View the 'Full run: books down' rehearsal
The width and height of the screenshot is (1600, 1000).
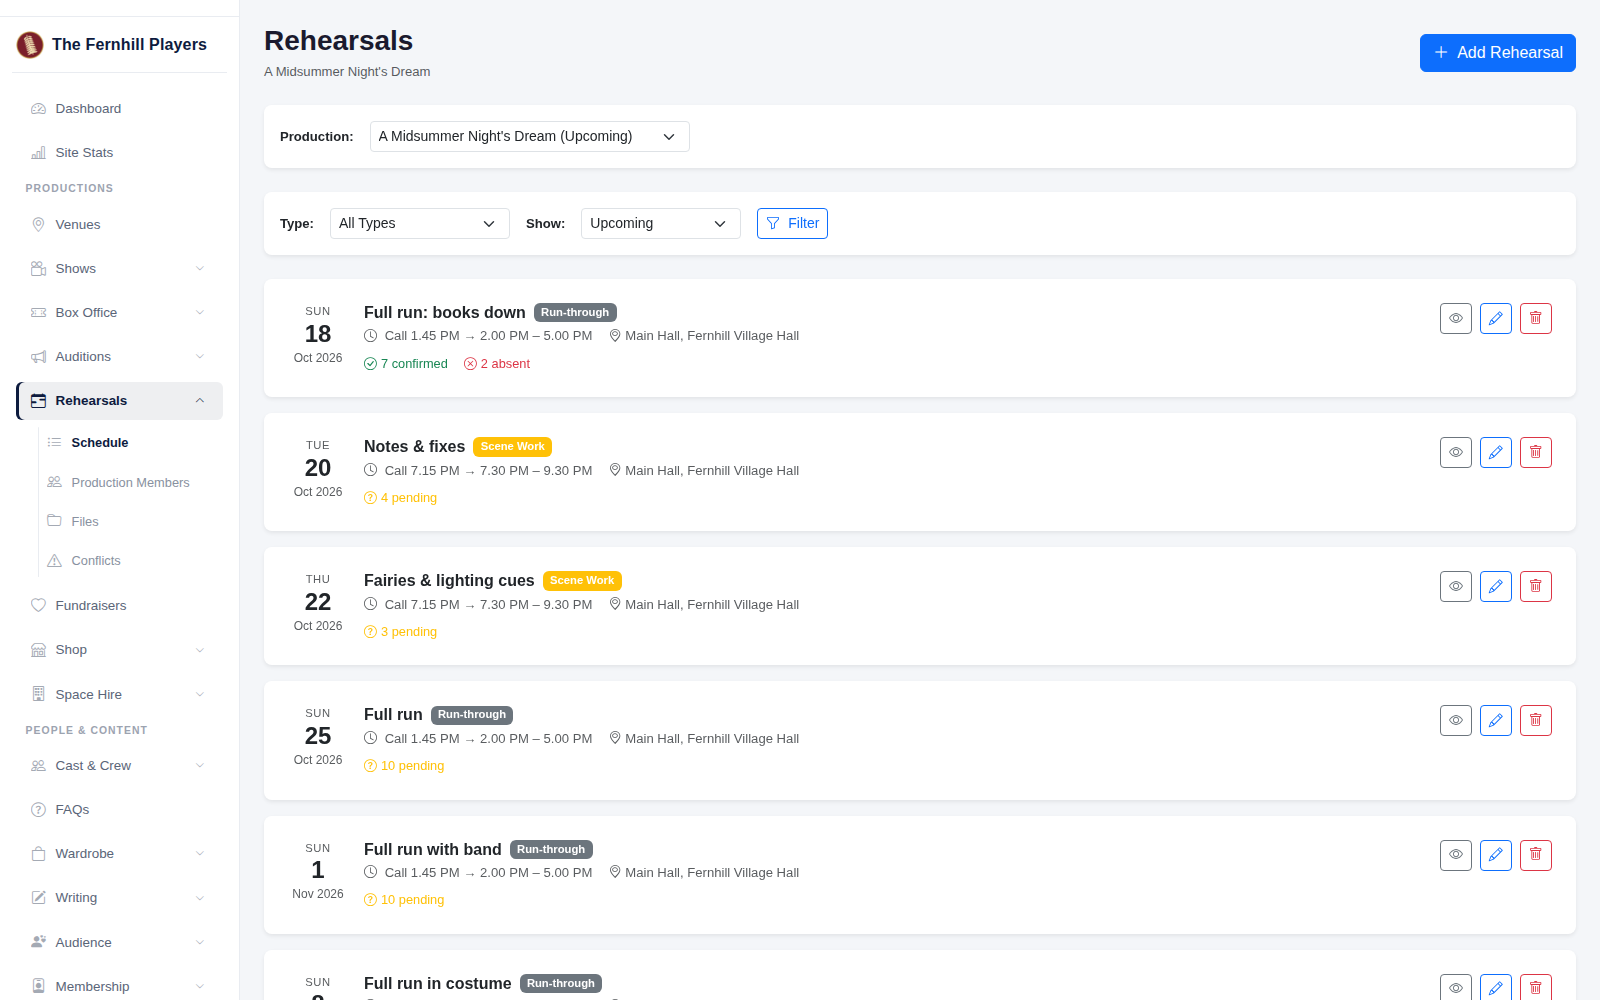[x=1456, y=318]
